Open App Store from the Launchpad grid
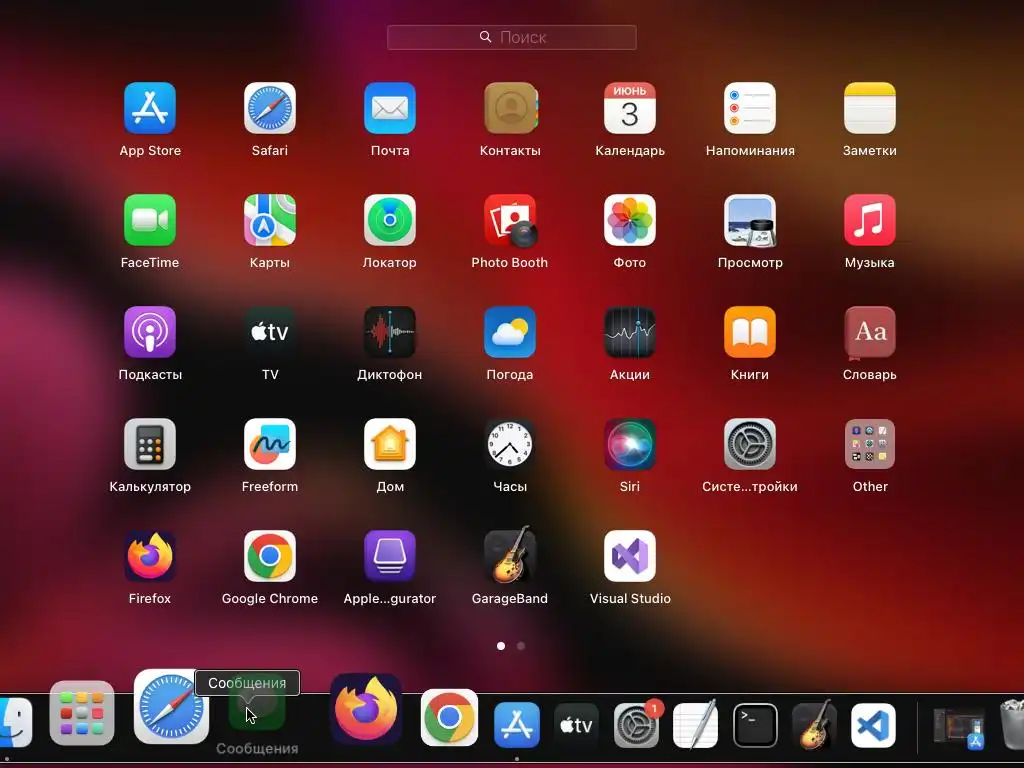1024x768 pixels. pyautogui.click(x=150, y=108)
